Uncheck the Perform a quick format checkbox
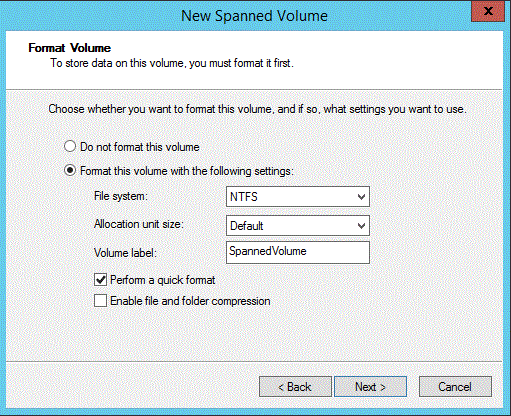The image size is (511, 416). (x=100, y=280)
